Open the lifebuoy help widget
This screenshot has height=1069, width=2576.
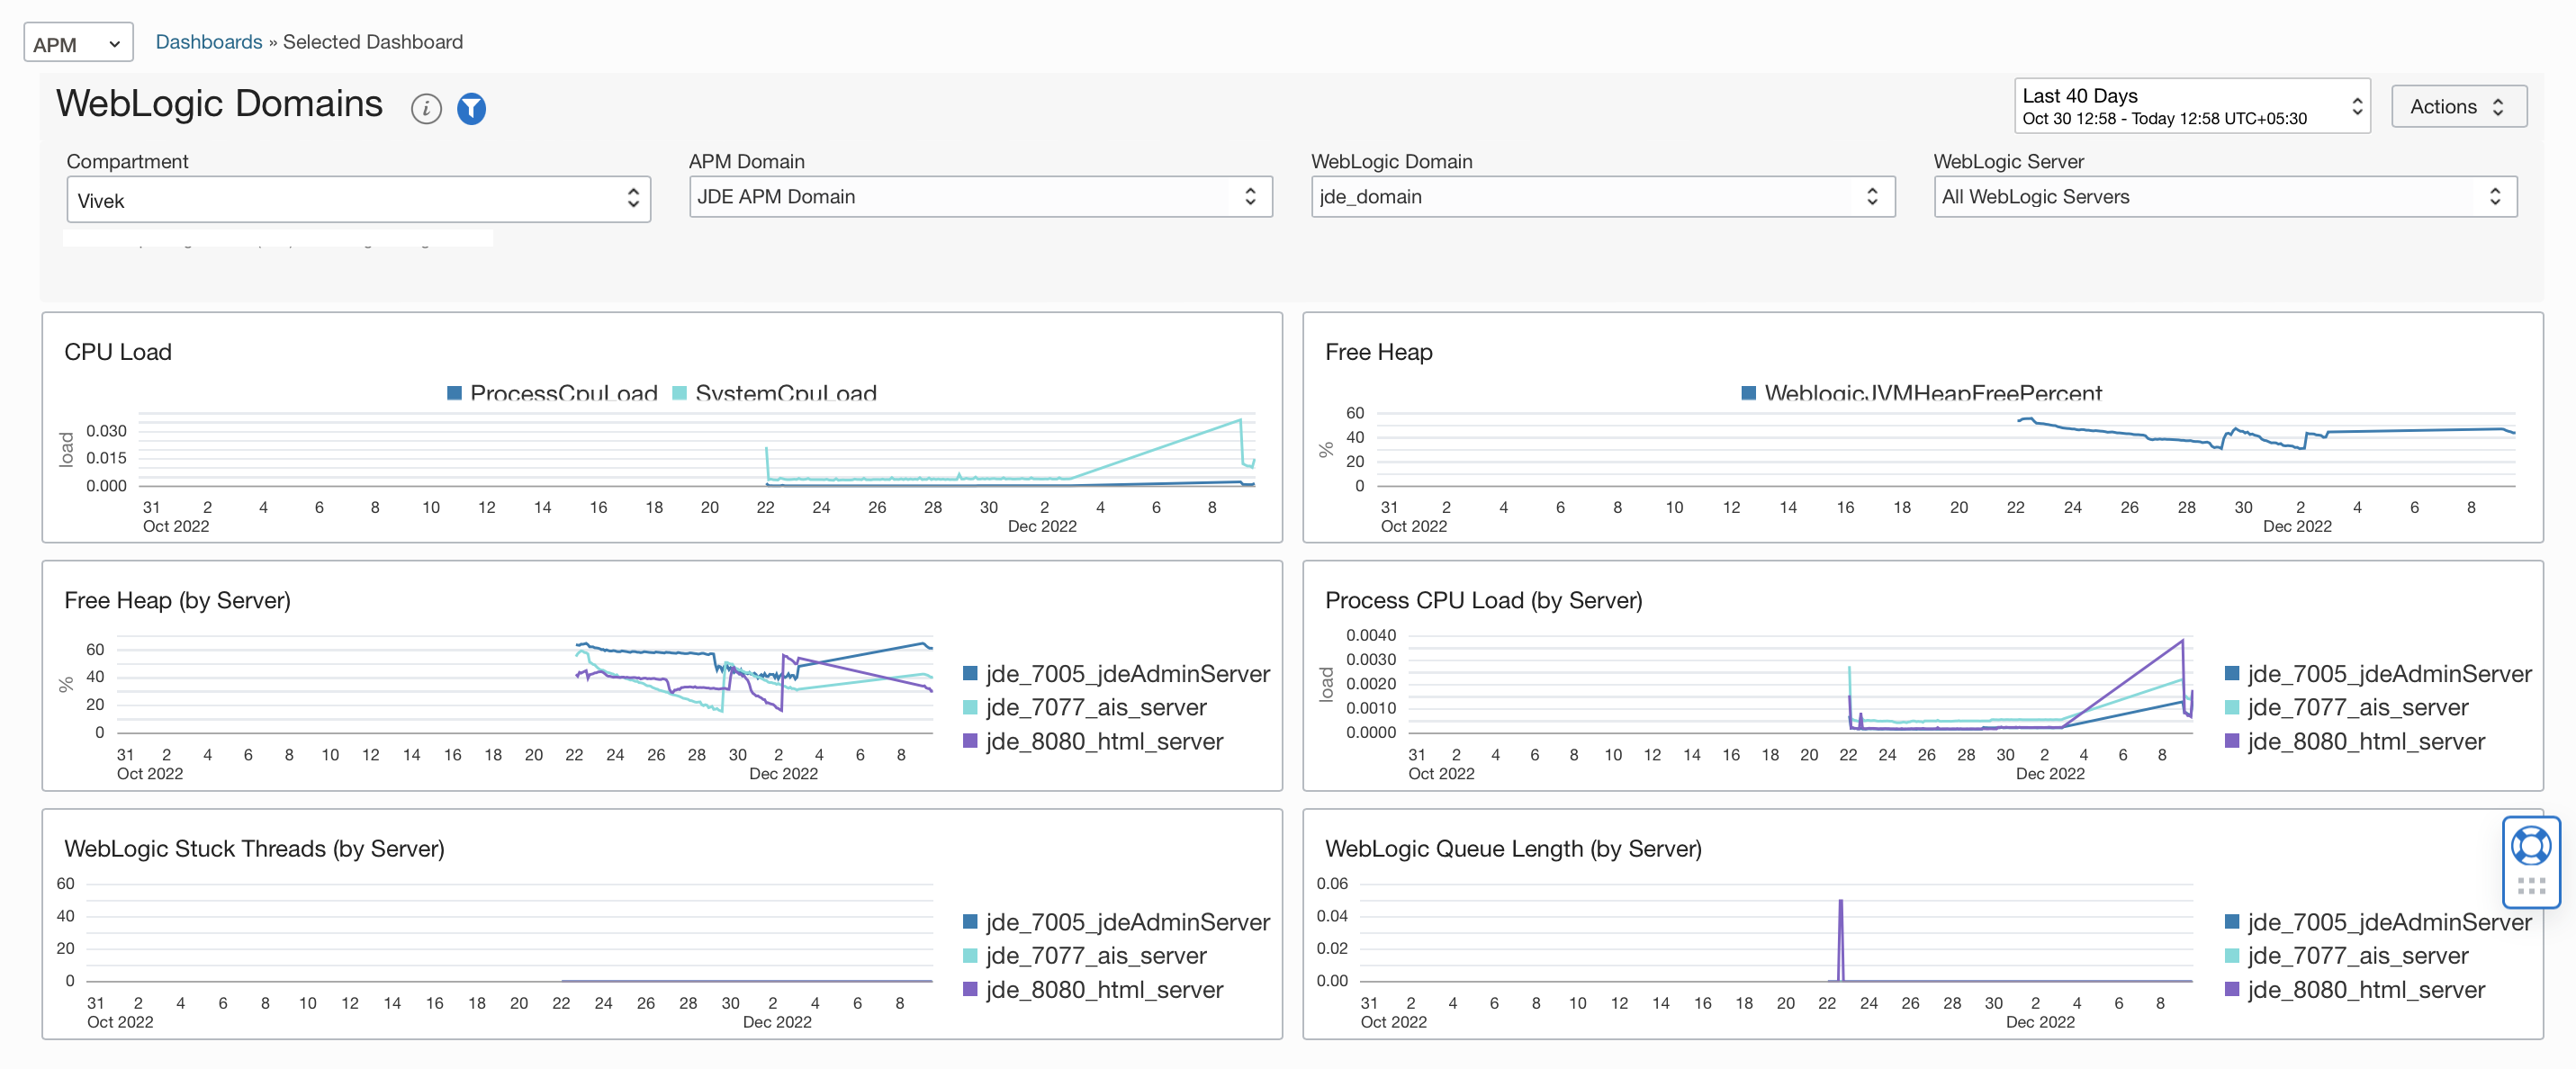coord(2530,846)
